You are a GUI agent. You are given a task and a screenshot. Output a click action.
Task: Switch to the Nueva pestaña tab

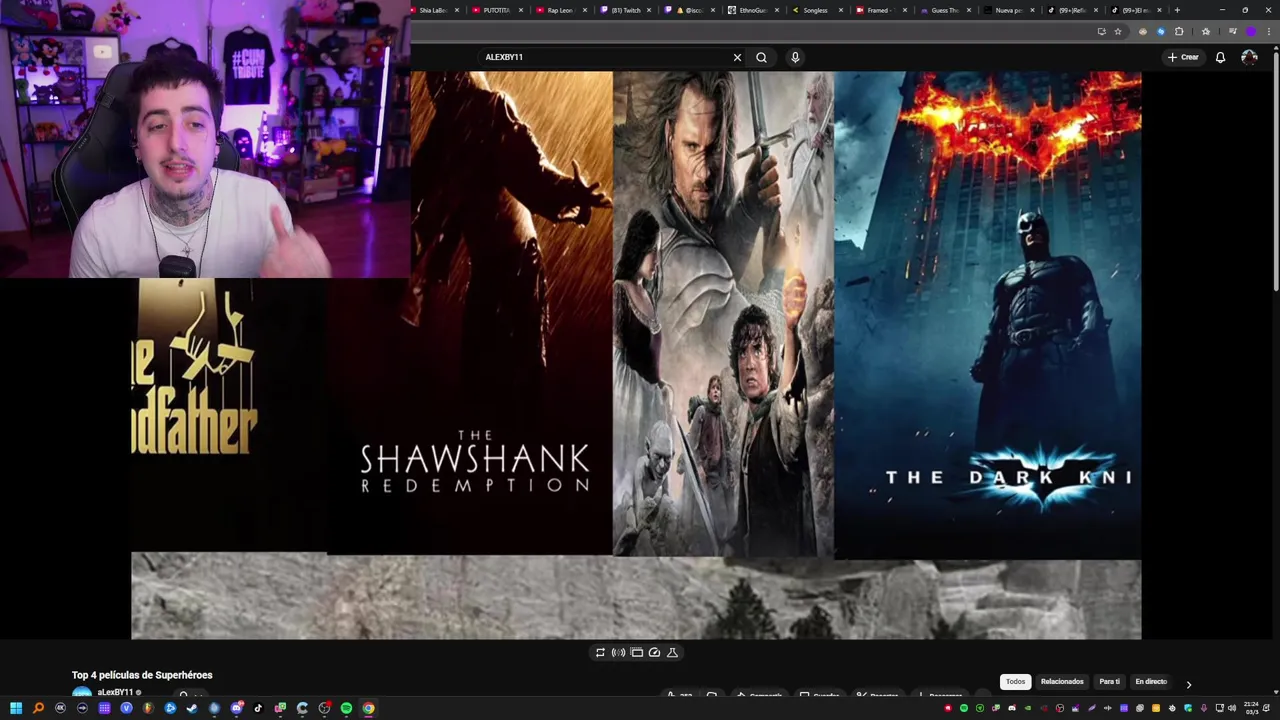pyautogui.click(x=1008, y=10)
